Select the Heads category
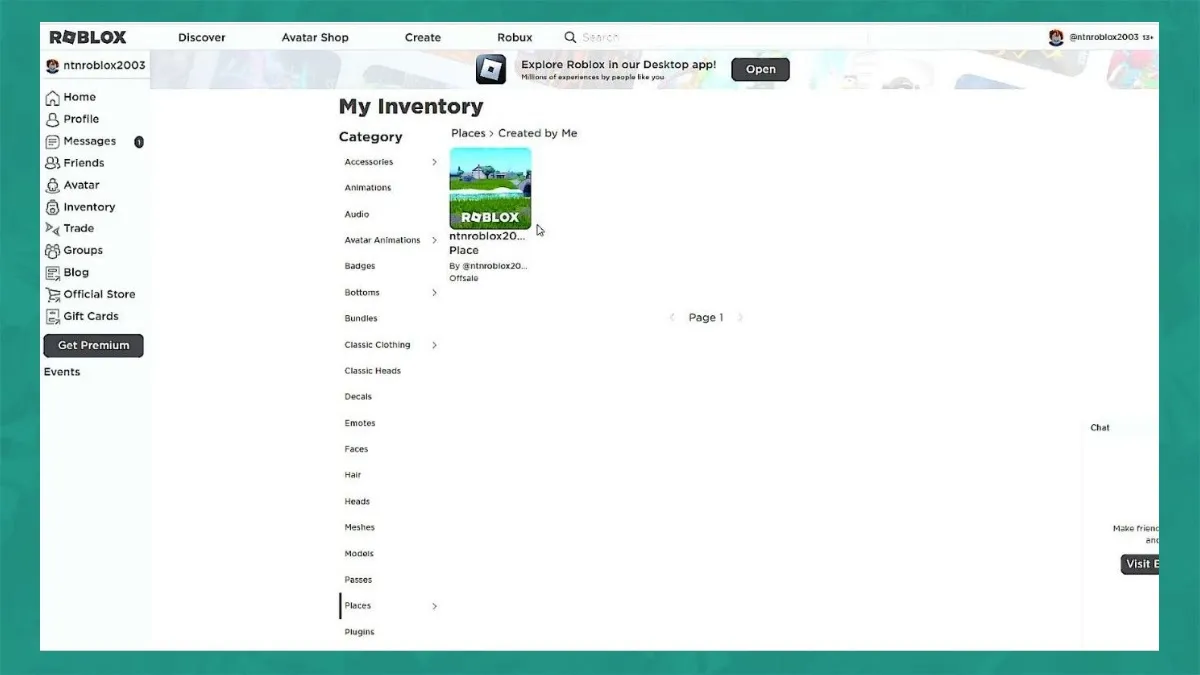1200x675 pixels. (357, 502)
